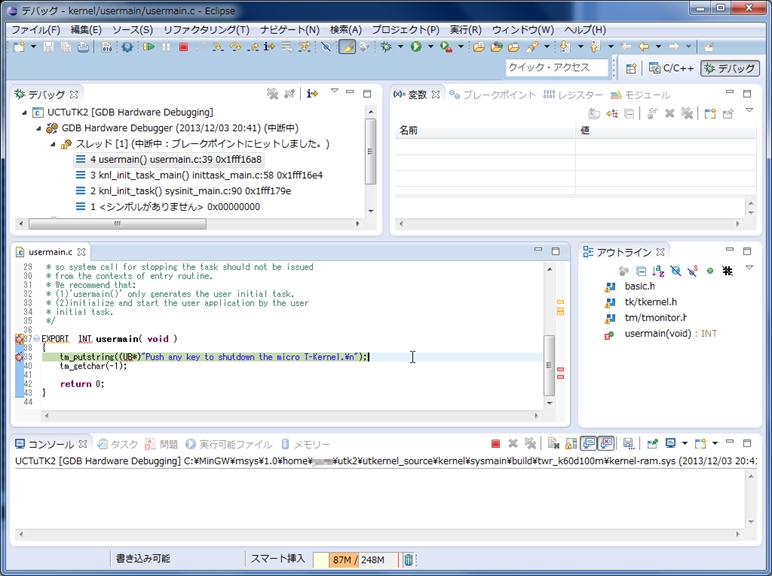Click the breakpoint marker at line 39
This screenshot has width=772, height=576.
coord(19,357)
